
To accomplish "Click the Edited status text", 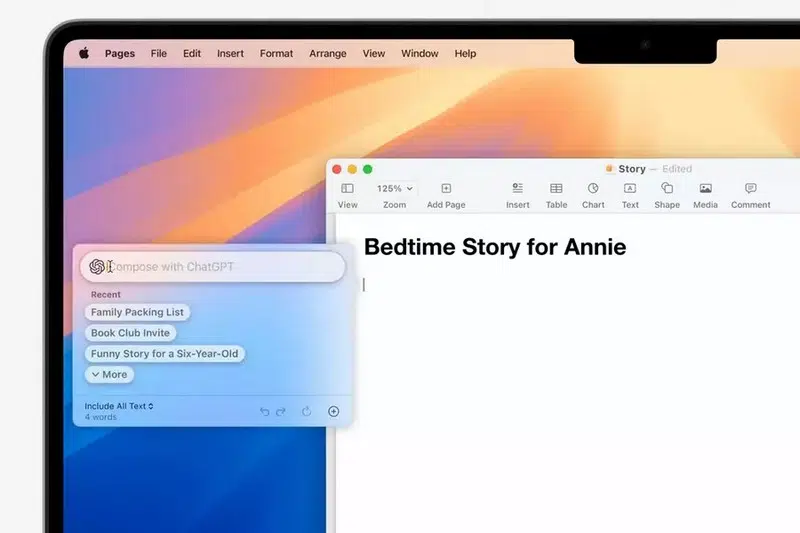I will tap(677, 169).
